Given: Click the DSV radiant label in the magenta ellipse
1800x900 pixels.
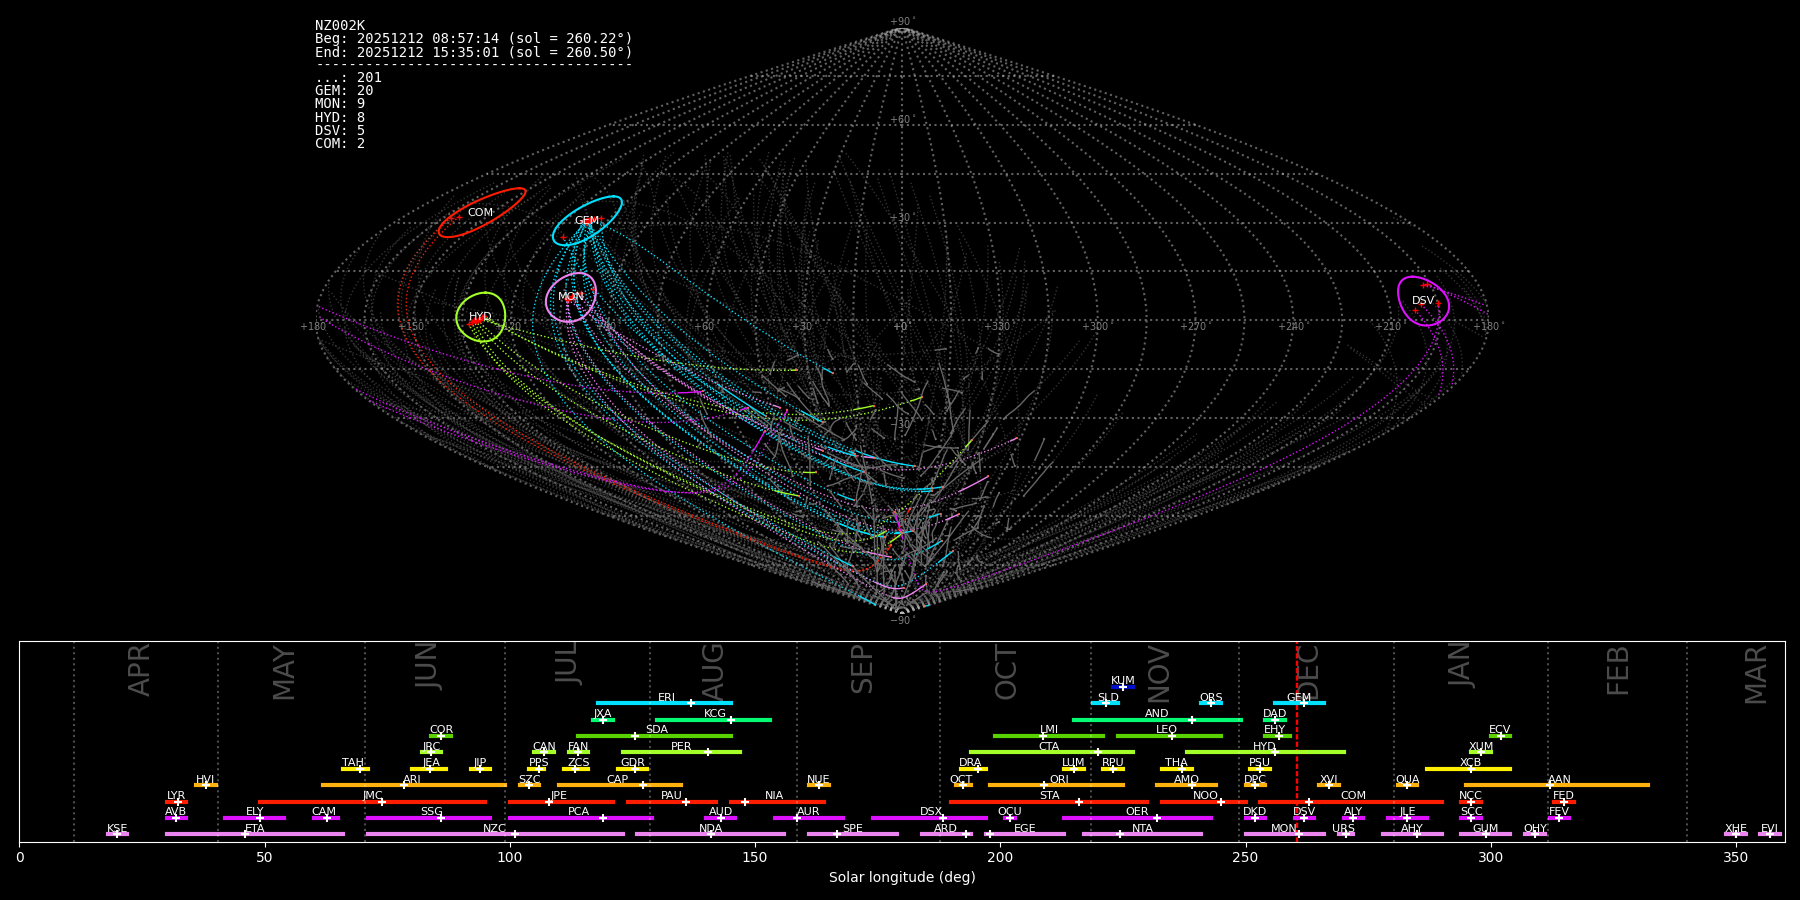Looking at the screenshot, I should [1423, 301].
